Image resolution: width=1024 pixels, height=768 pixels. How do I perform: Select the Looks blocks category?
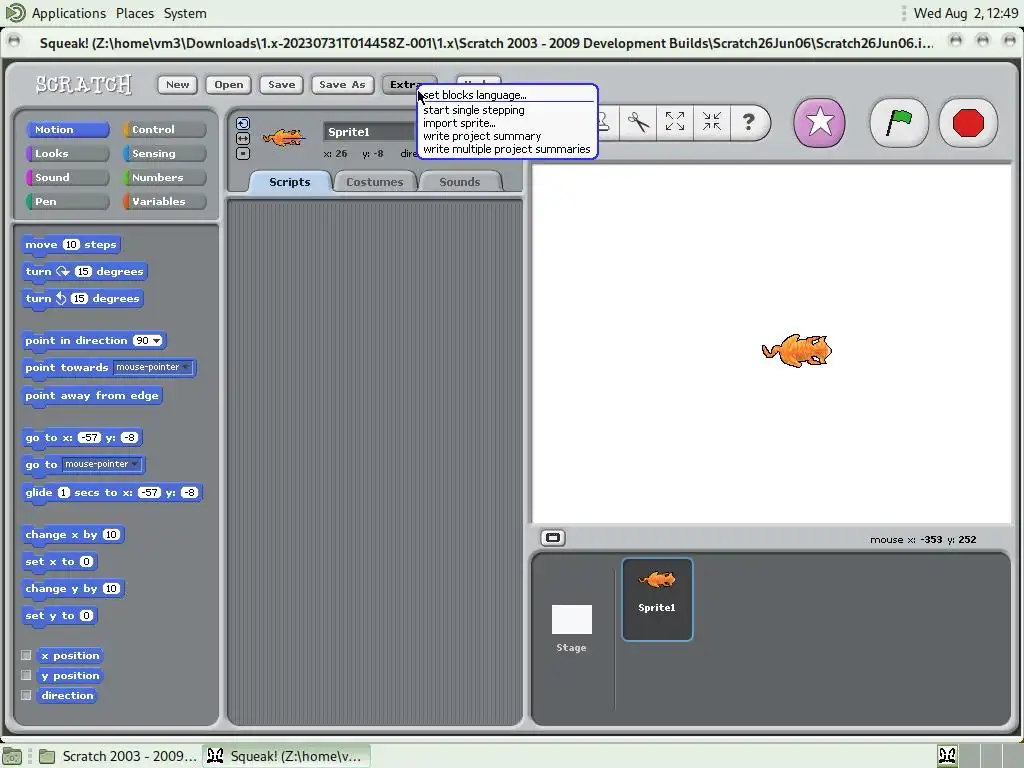coord(67,153)
